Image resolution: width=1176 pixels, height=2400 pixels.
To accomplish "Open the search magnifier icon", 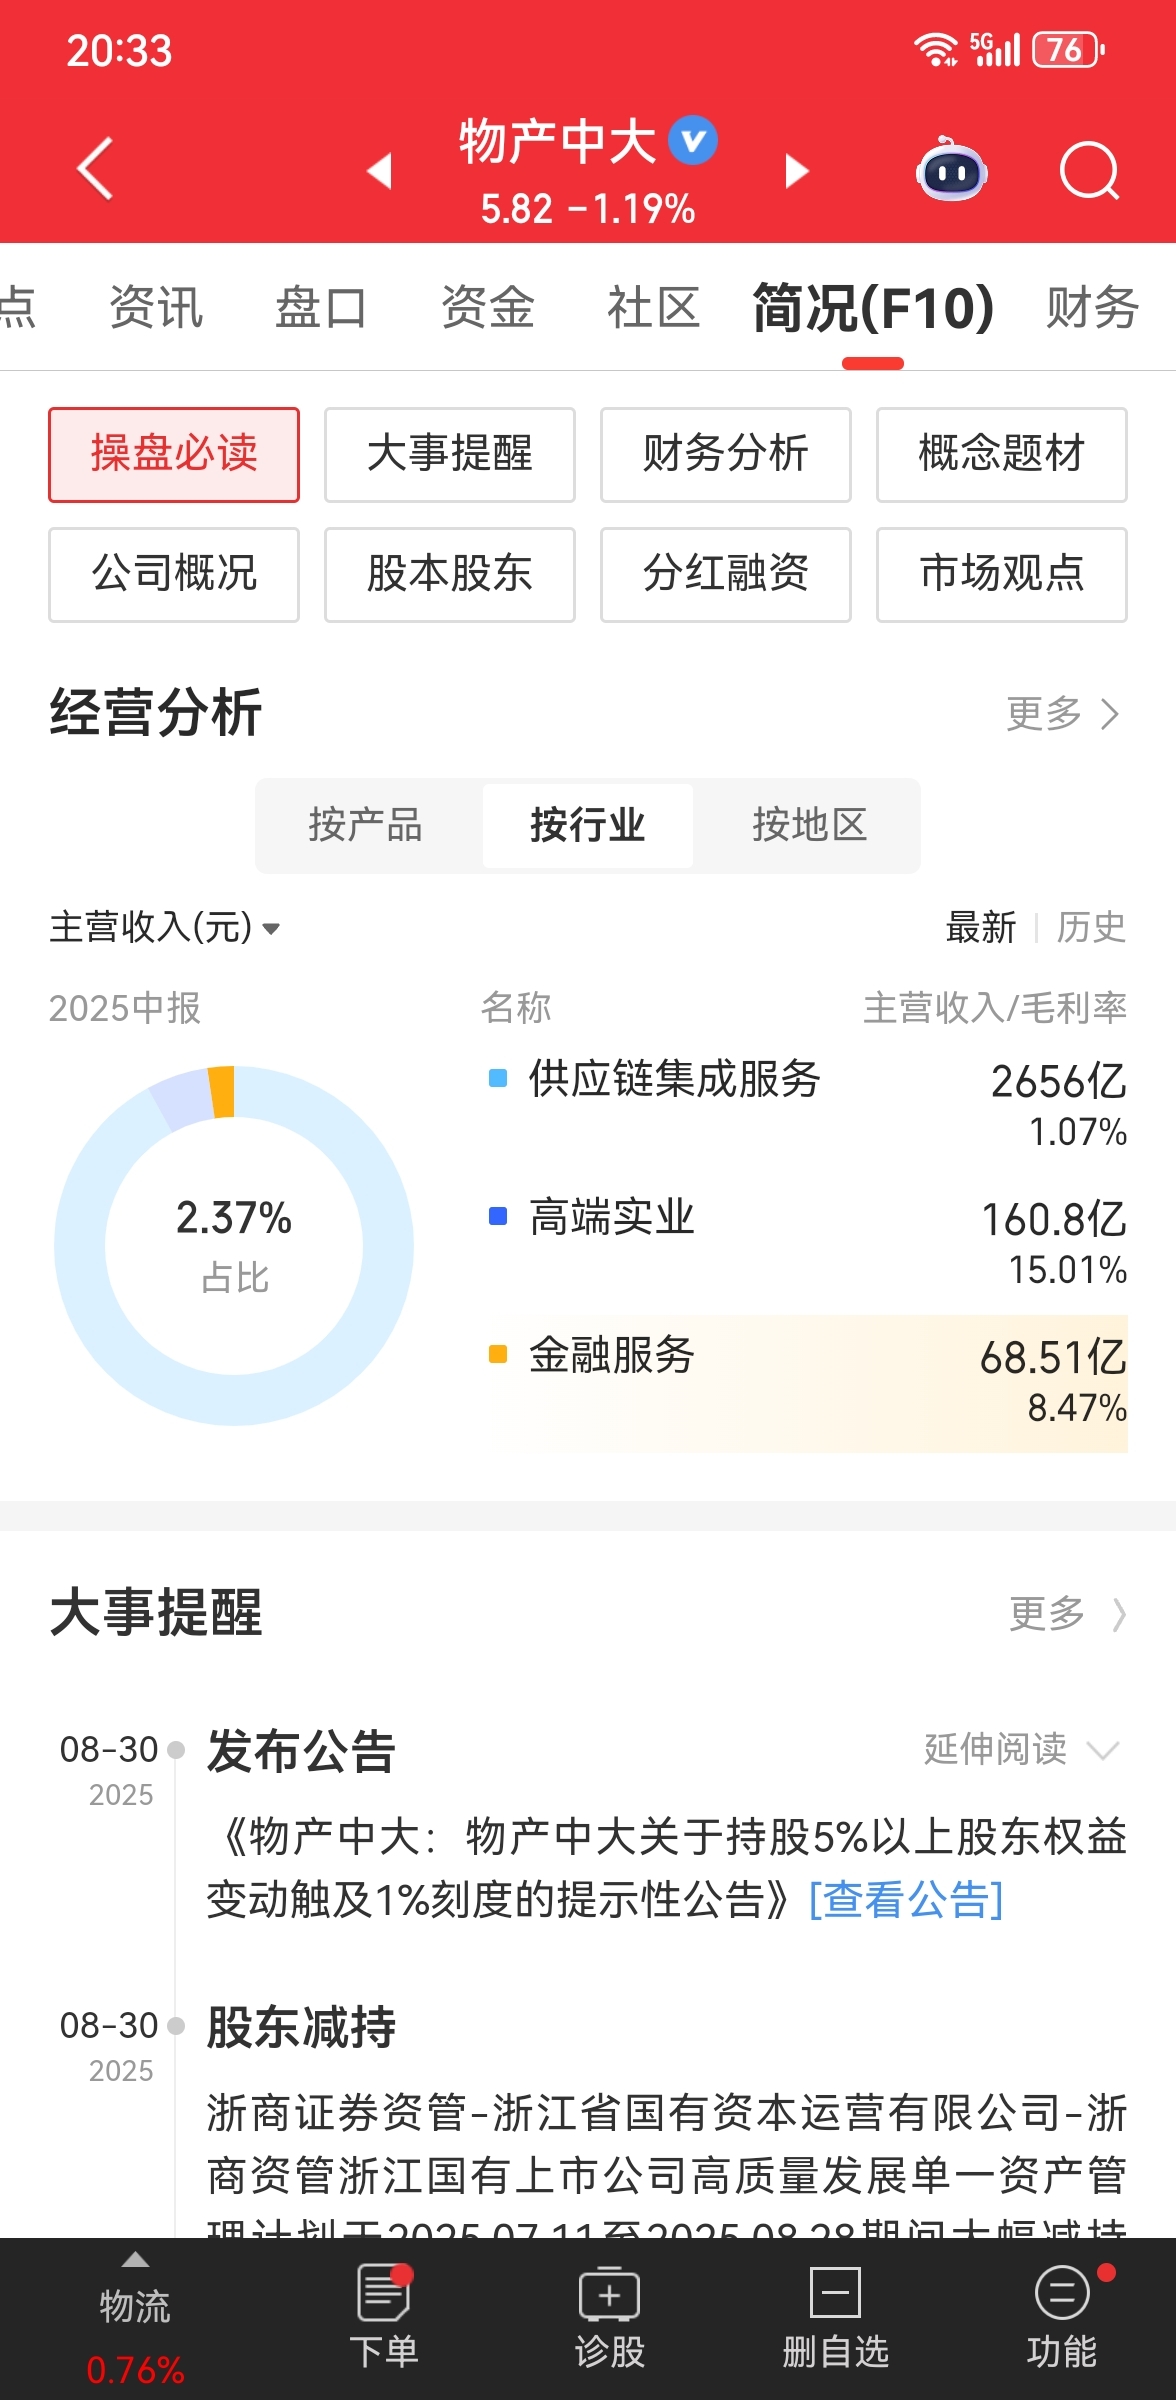I will 1089,171.
